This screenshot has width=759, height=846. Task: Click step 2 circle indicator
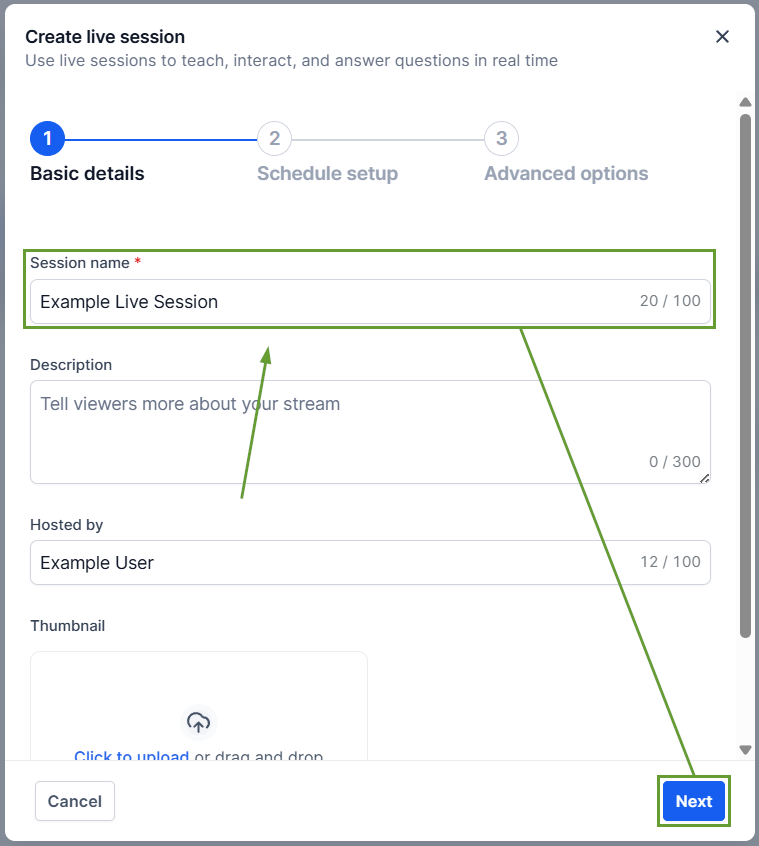pos(274,139)
